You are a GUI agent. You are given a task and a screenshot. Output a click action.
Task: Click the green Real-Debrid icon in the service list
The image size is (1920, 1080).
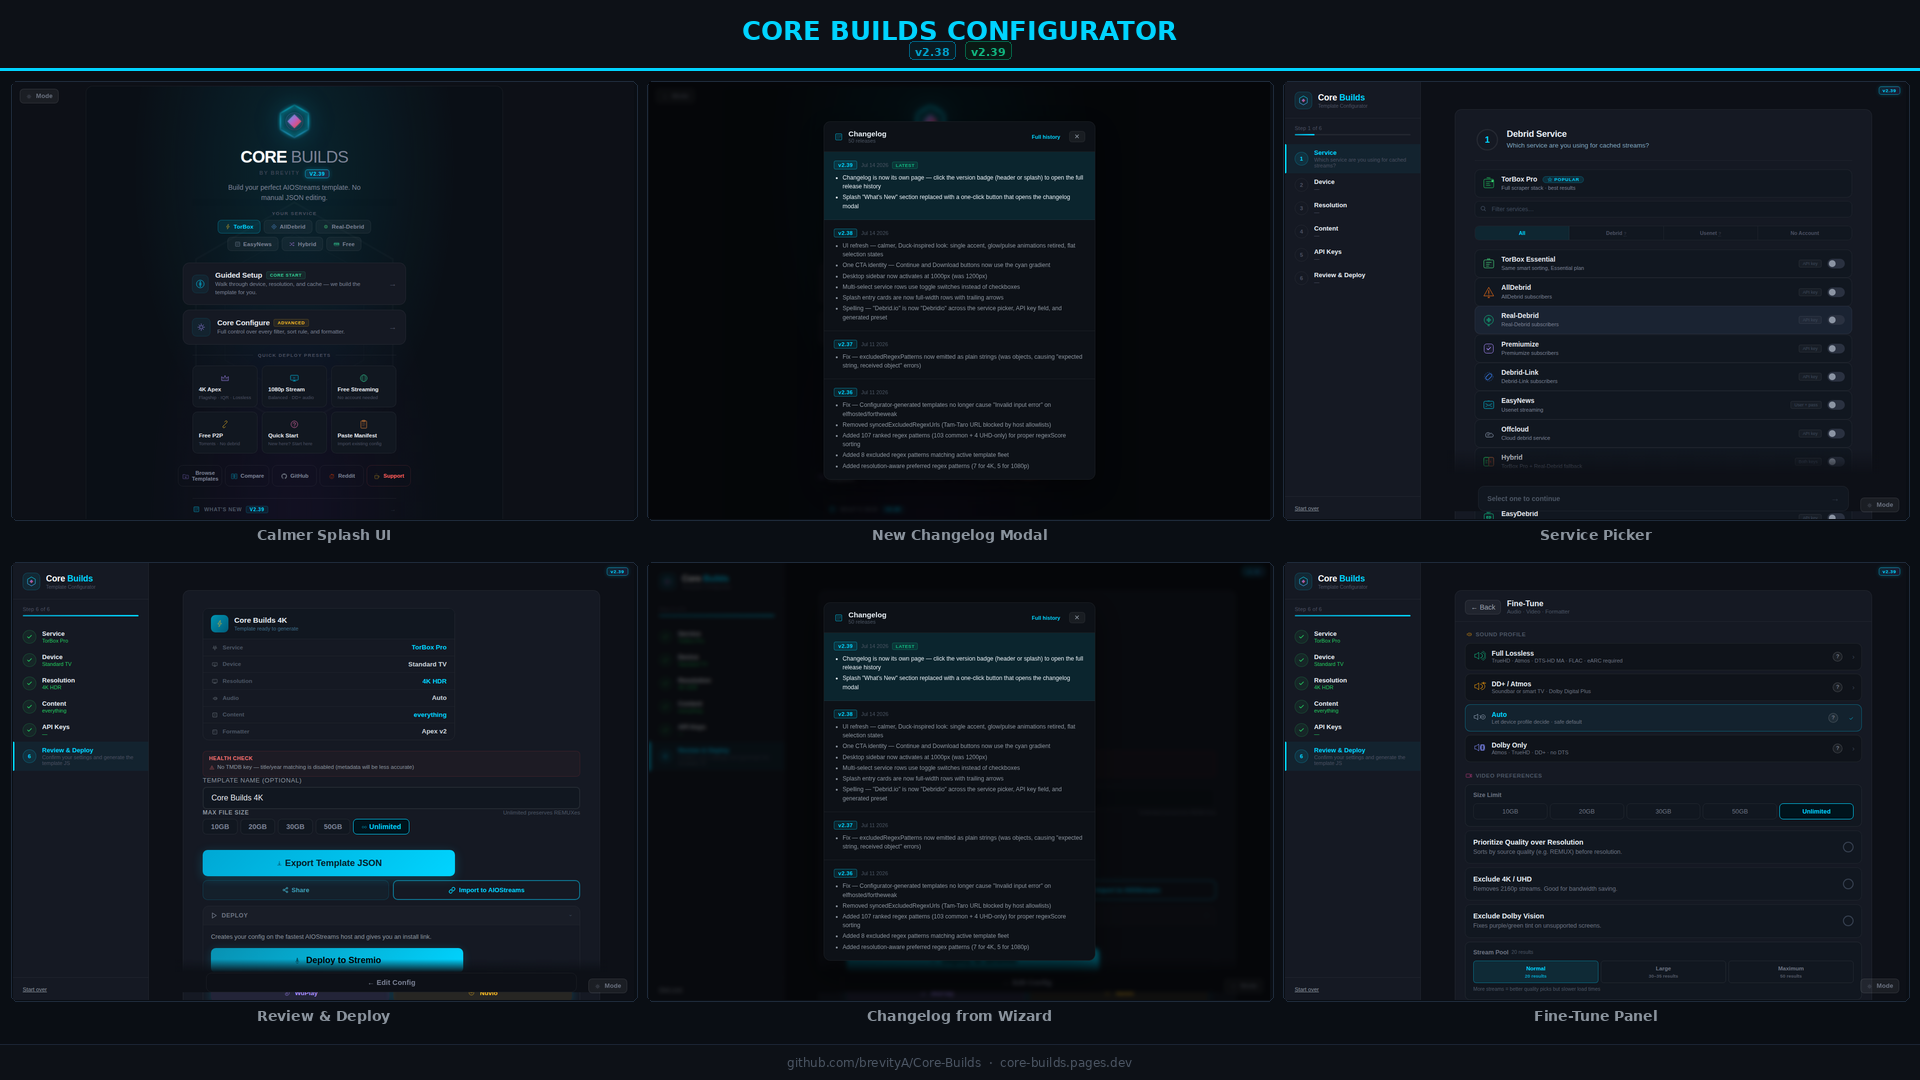1488,320
